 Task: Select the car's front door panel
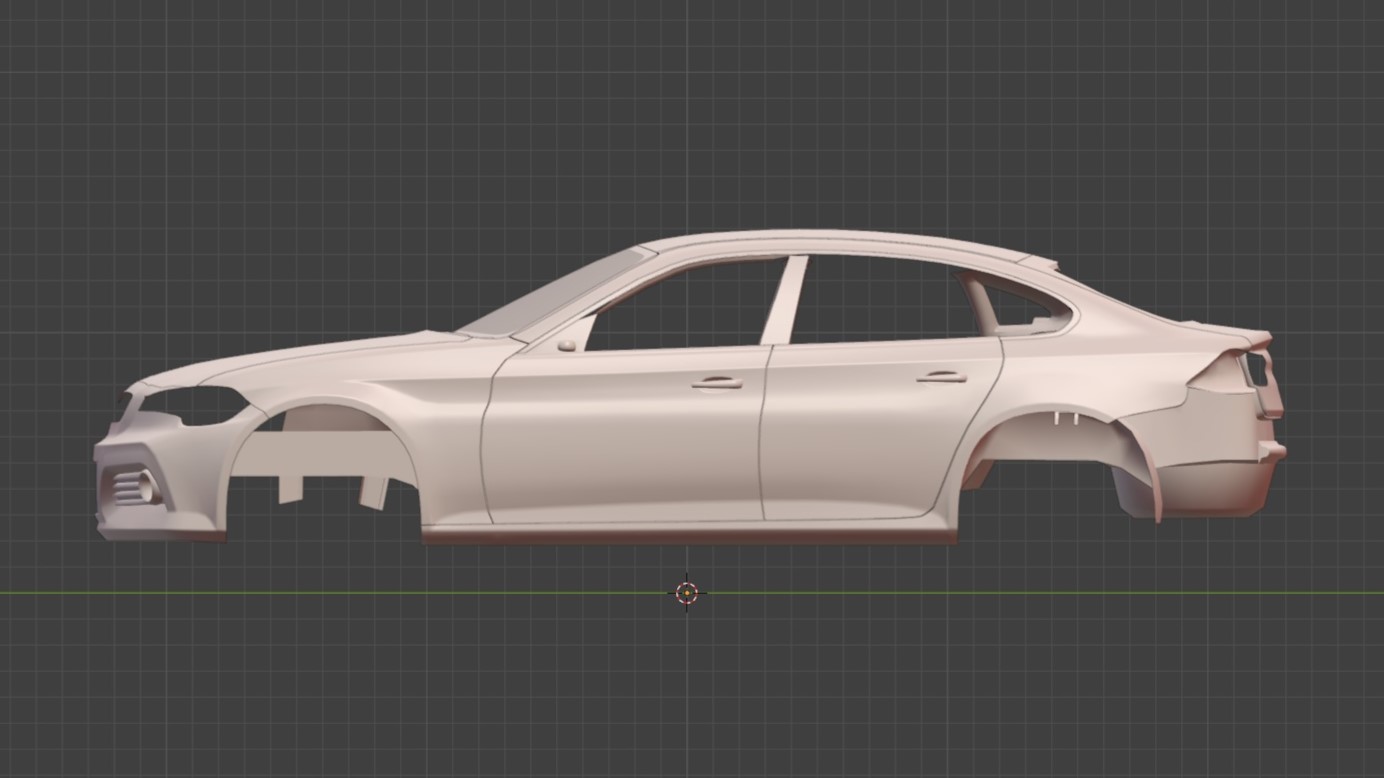[625, 435]
